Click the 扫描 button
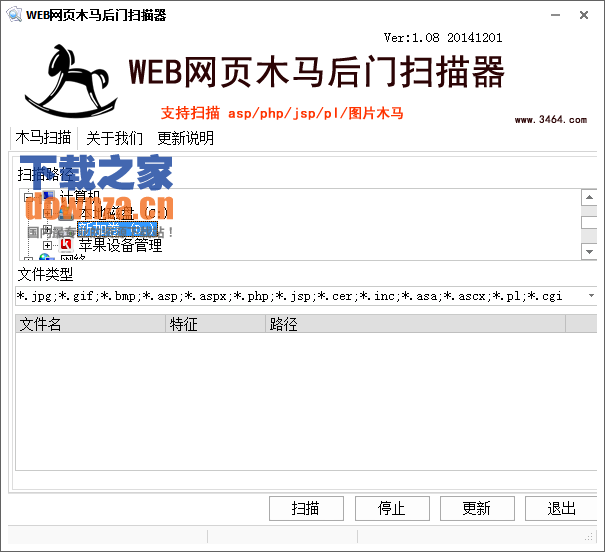Viewport: 605px width, 552px height. coord(306,508)
